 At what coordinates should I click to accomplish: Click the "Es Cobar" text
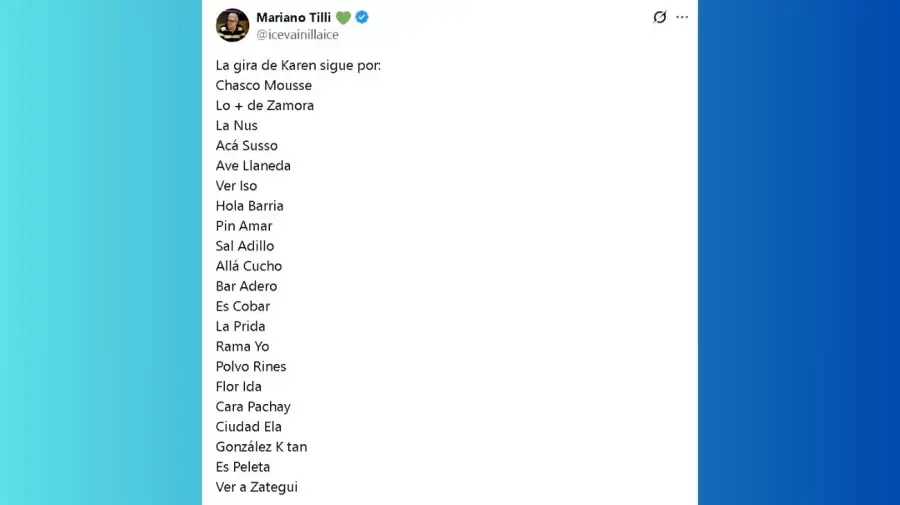pyautogui.click(x=242, y=306)
